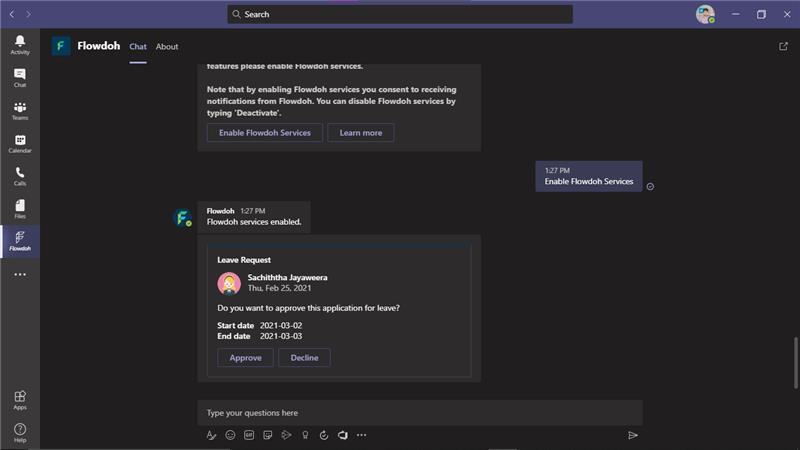Click the Praise badge icon
The height and width of the screenshot is (450, 800).
[x=305, y=435]
